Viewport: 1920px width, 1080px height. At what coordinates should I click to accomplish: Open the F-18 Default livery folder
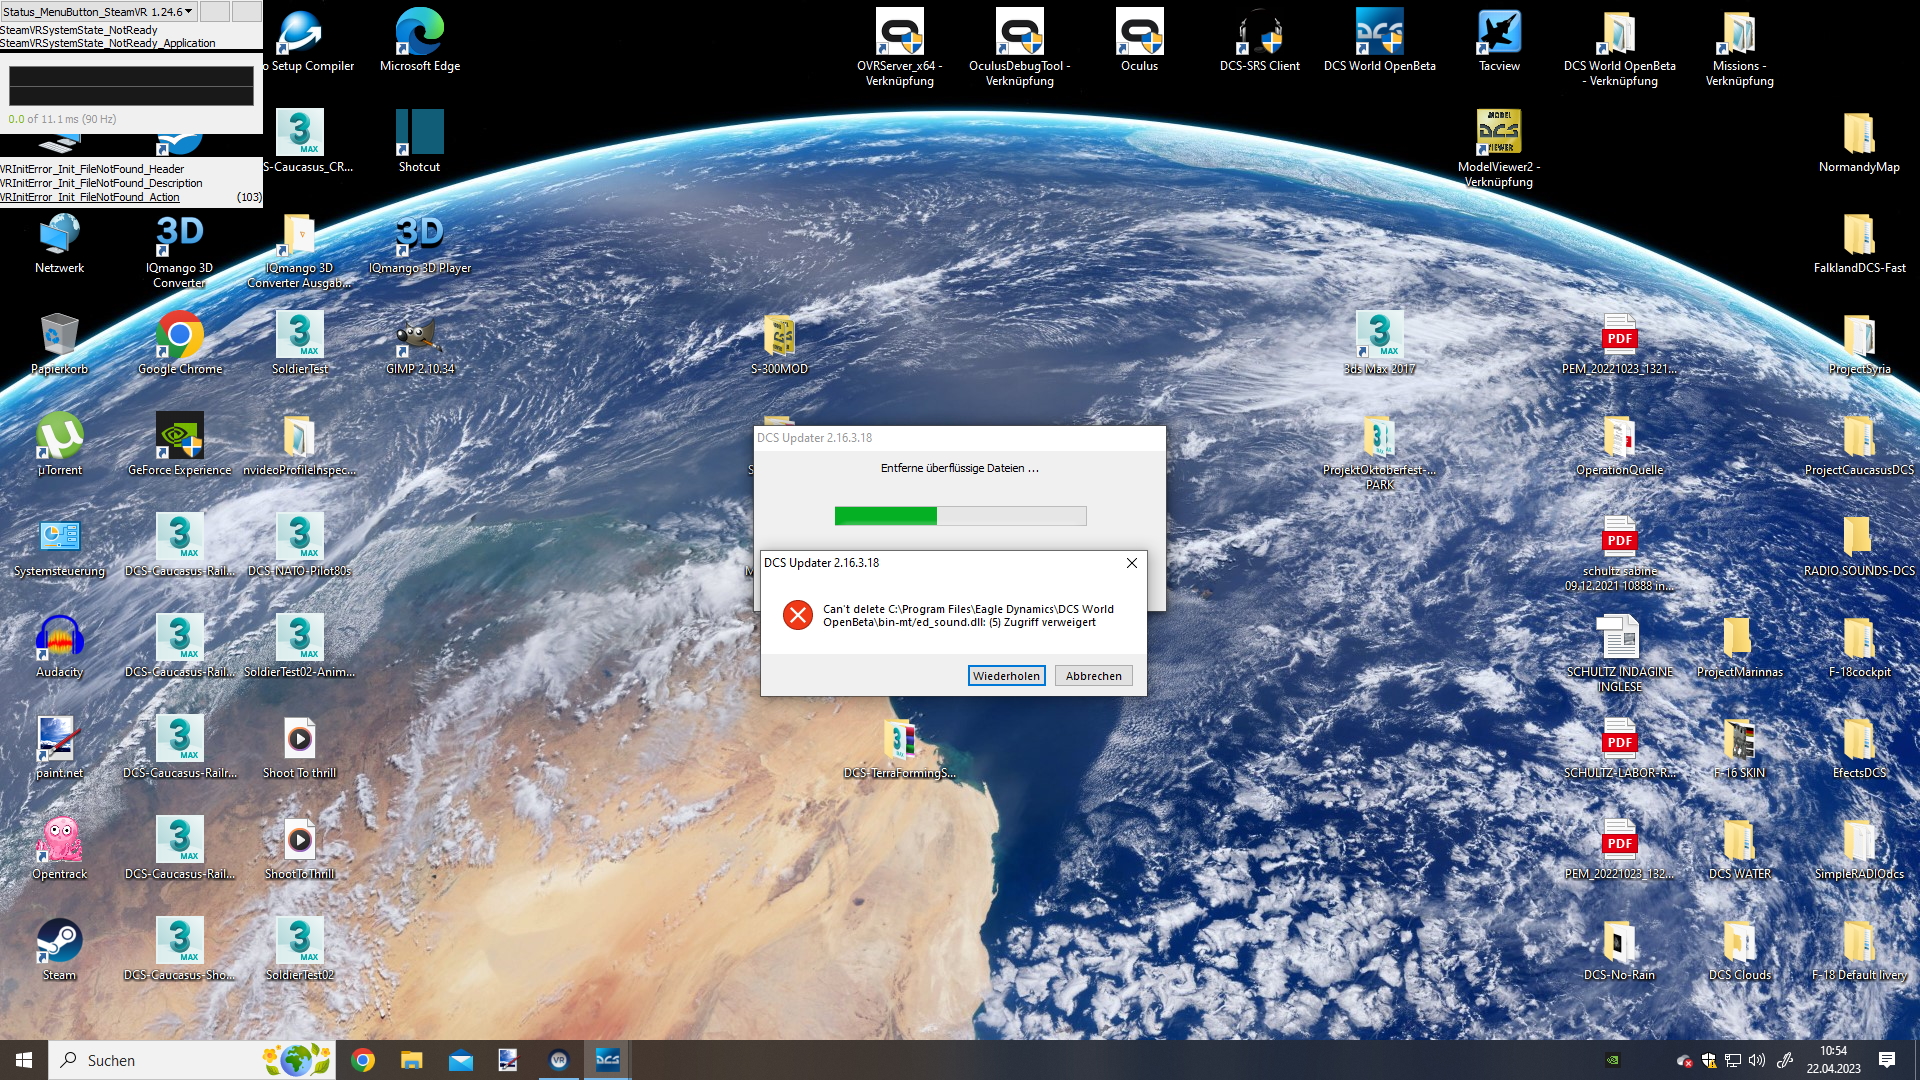click(1859, 950)
